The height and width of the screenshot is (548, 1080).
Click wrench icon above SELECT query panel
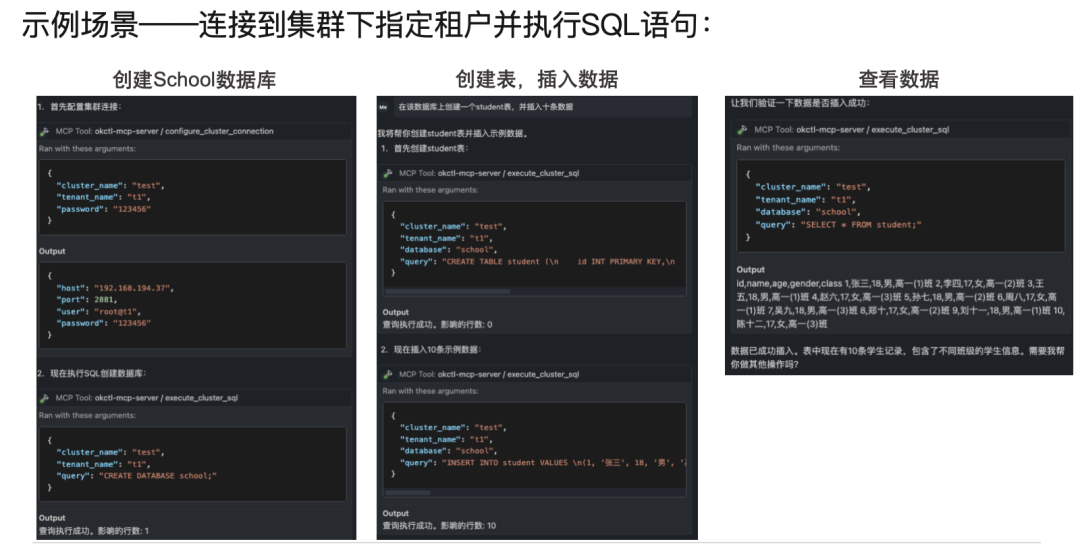pos(742,130)
